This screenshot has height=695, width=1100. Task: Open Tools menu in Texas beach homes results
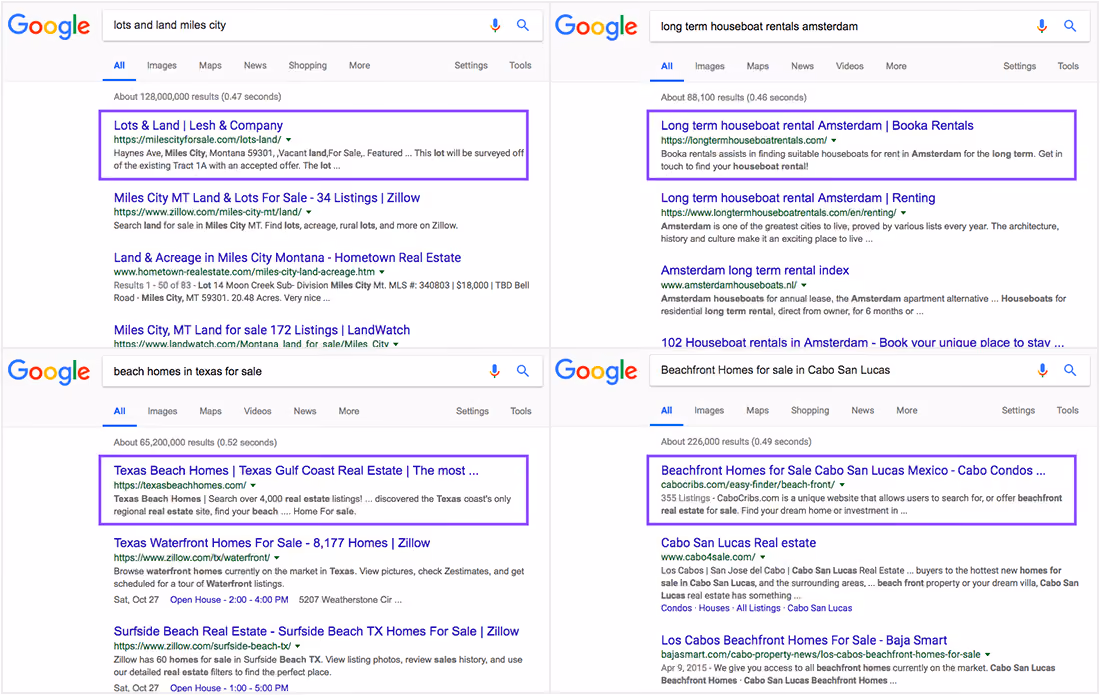[521, 411]
